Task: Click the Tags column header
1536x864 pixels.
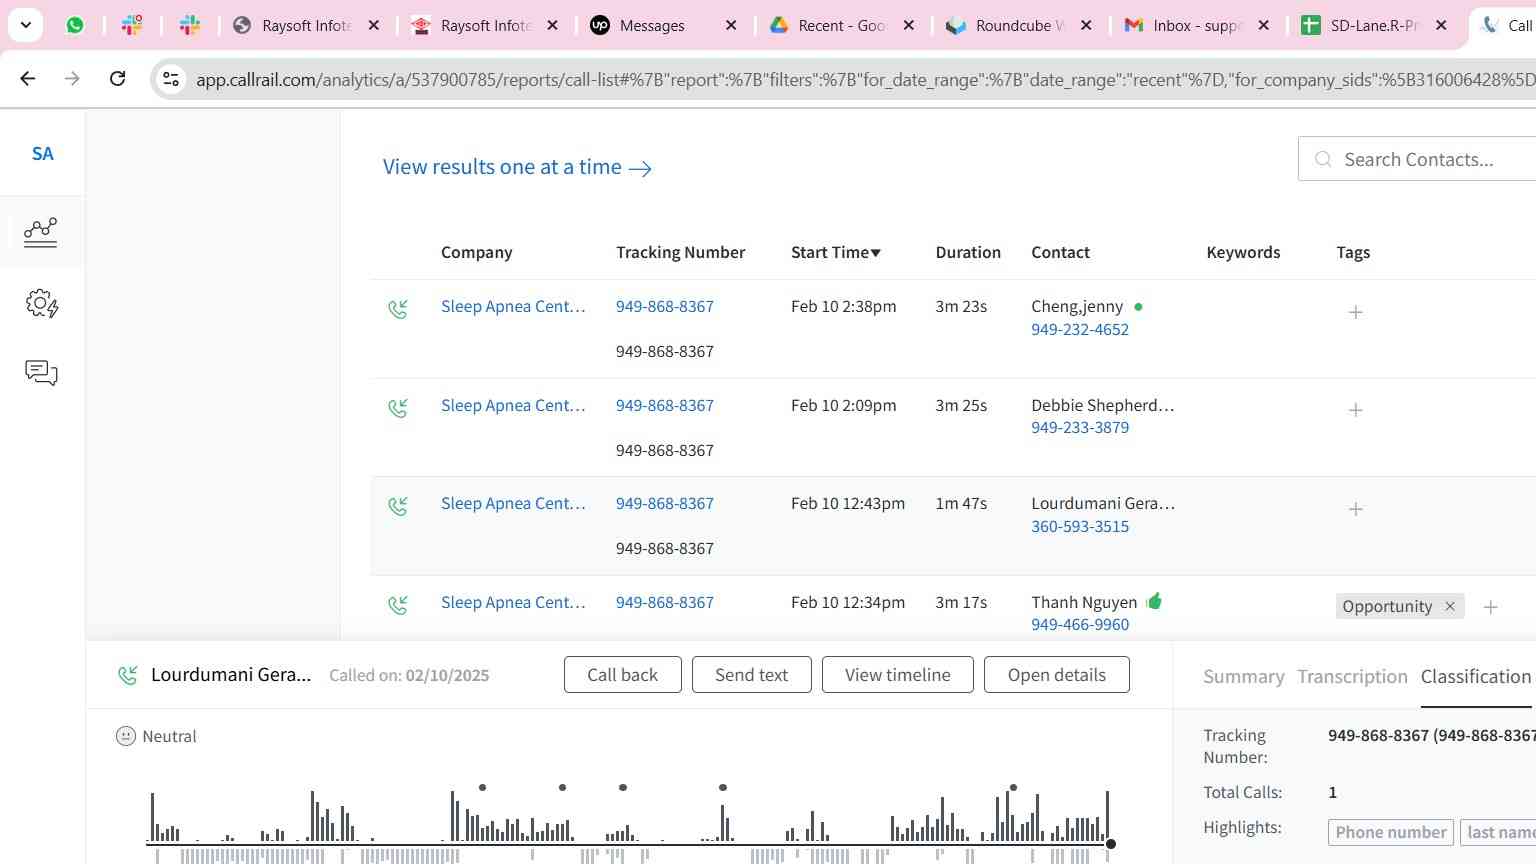Action: click(1353, 252)
